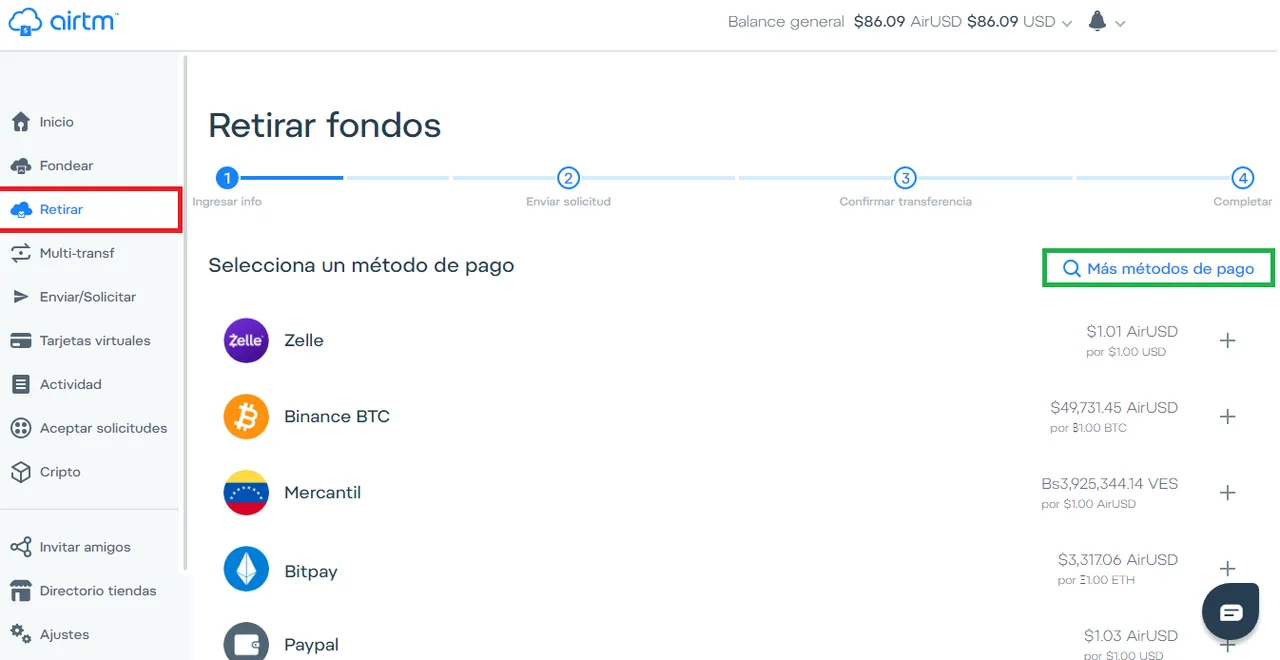Click the Aceptar solicitudes icon

20,428
